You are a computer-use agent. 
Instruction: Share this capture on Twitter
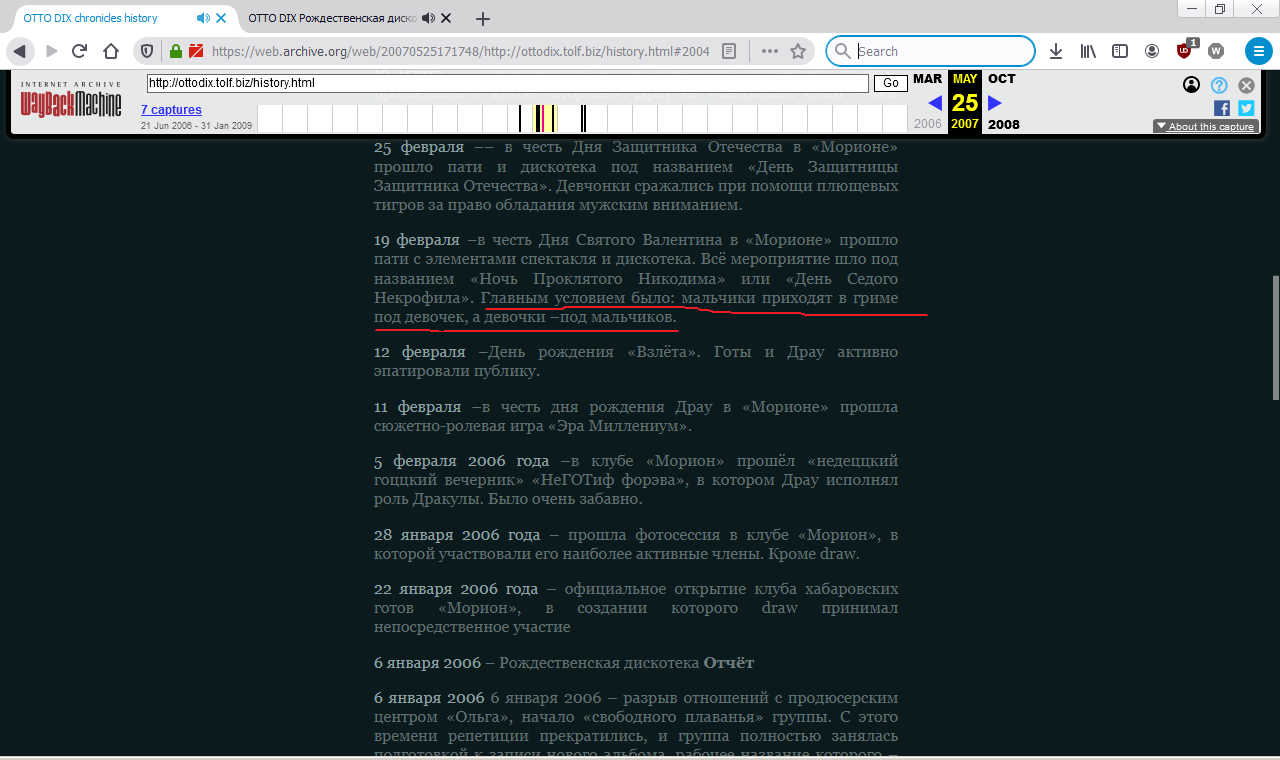click(1246, 108)
